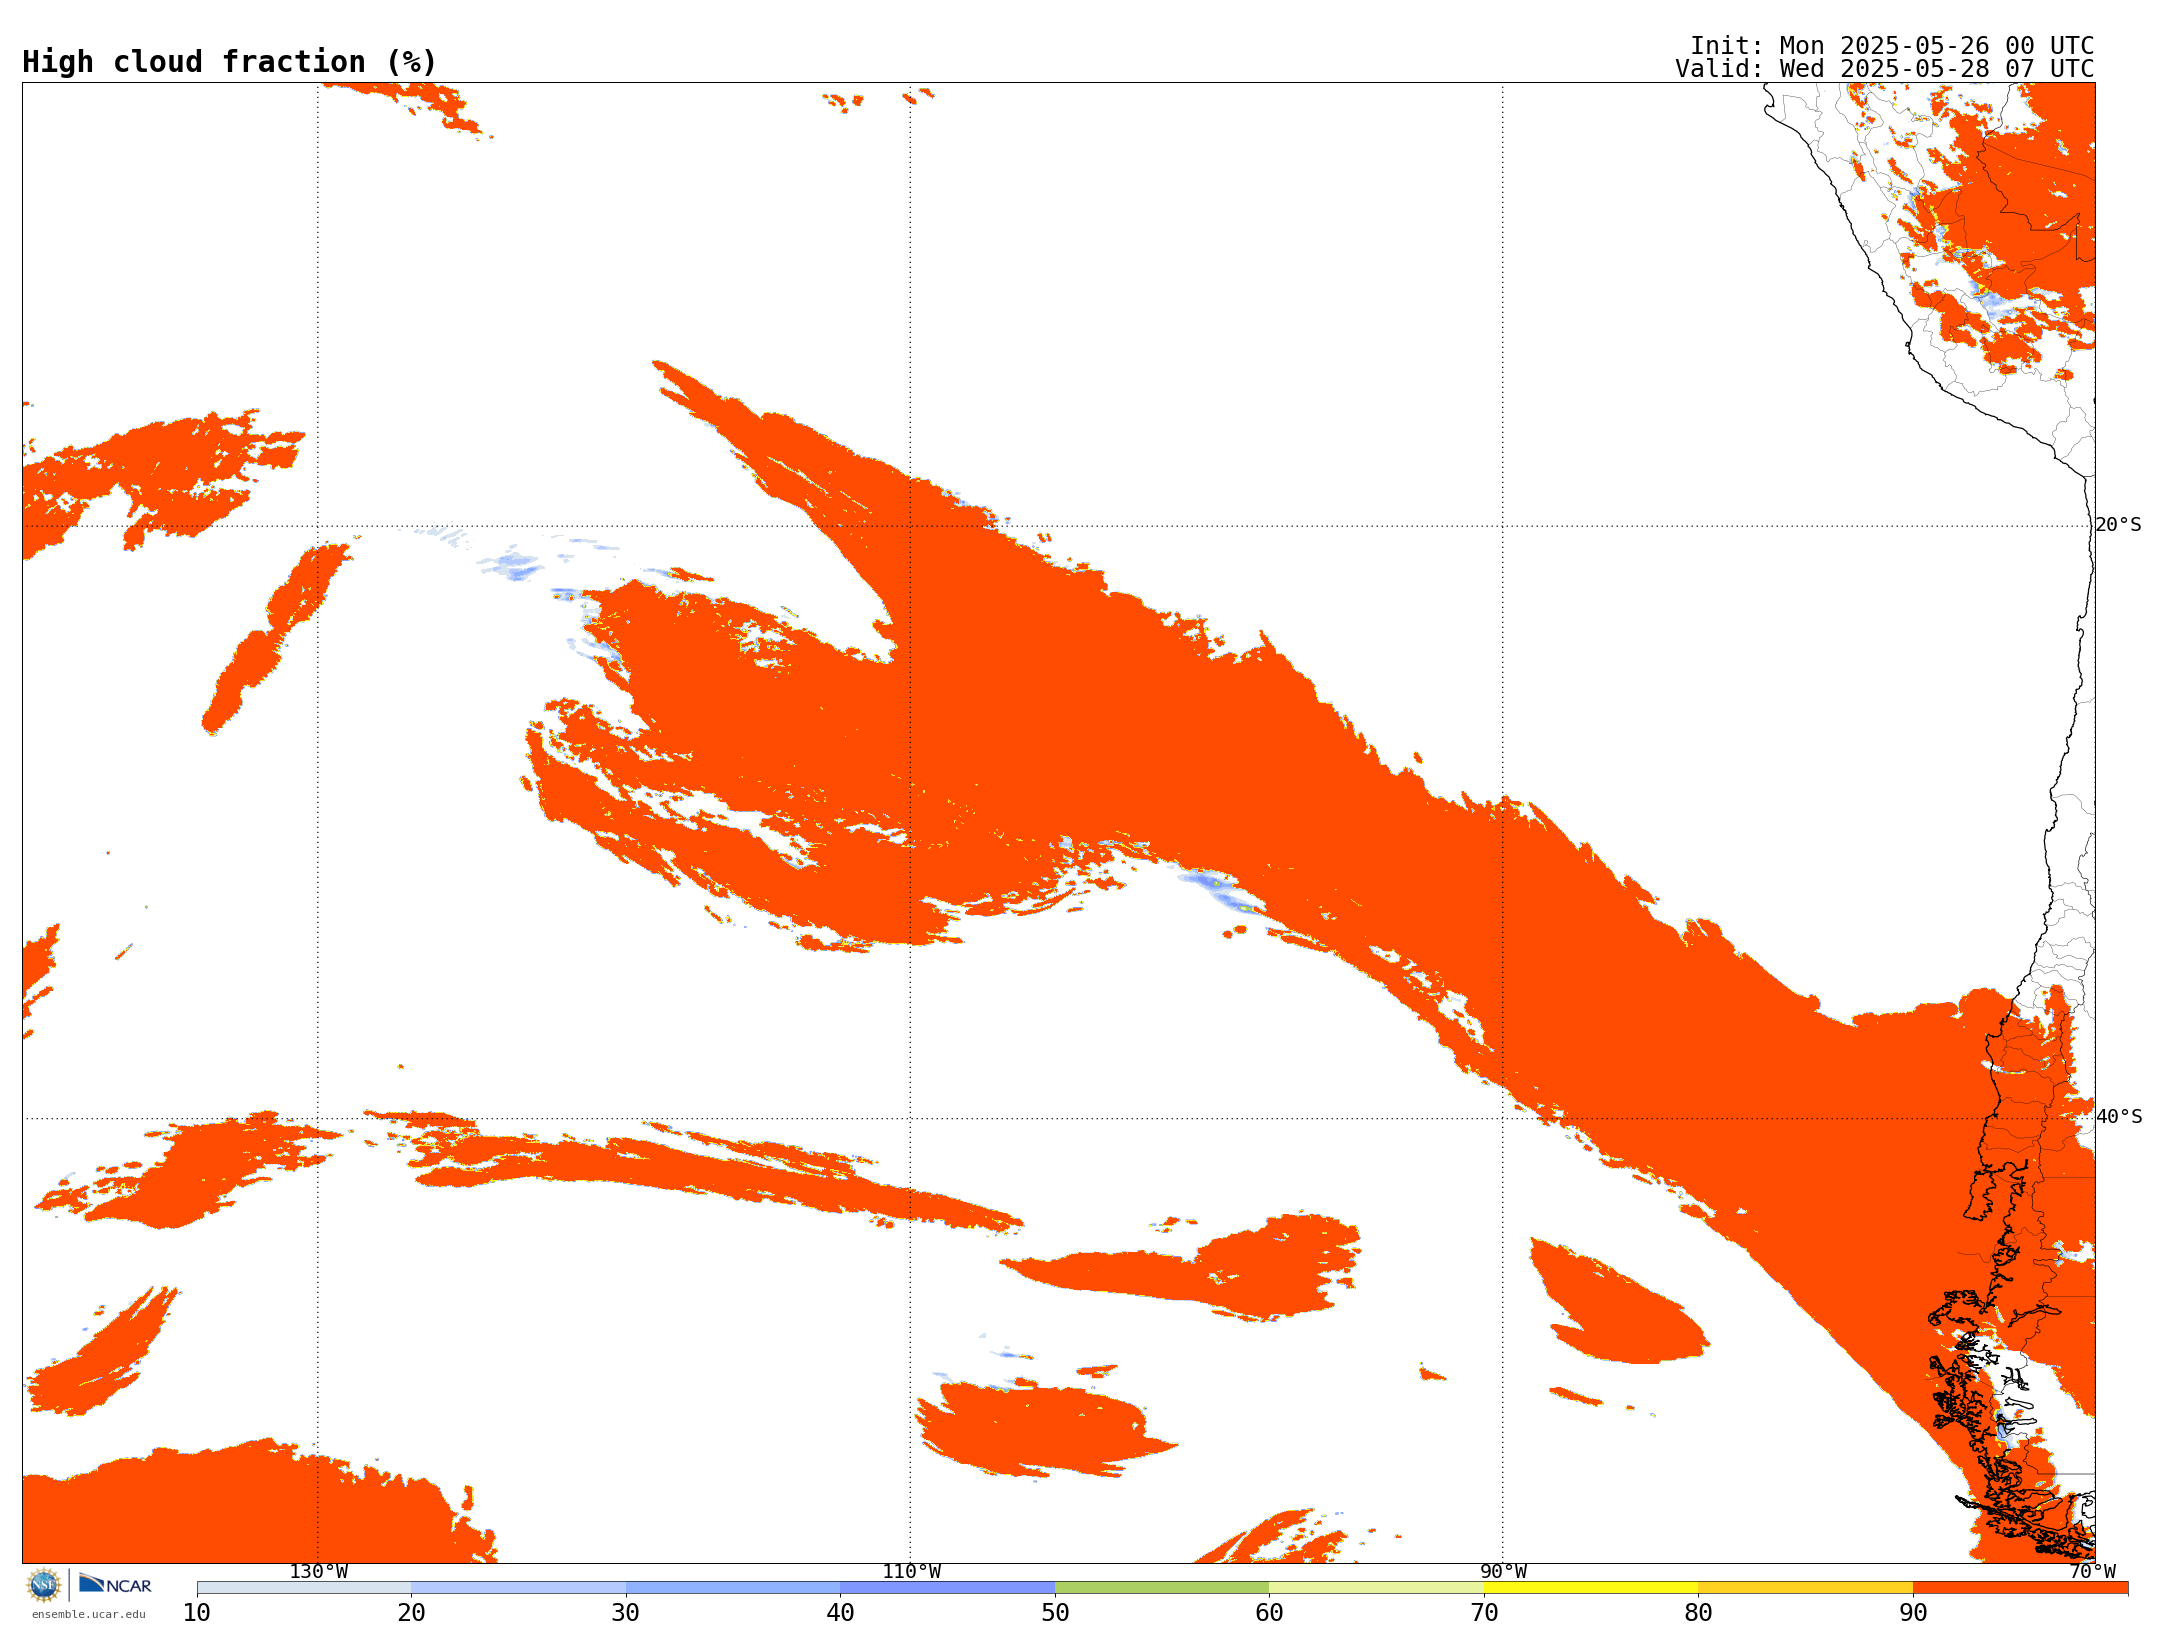Select the above-90 orange-red colorbar segment
Viewport: 2160px width, 1626px height.
(x=2020, y=1588)
